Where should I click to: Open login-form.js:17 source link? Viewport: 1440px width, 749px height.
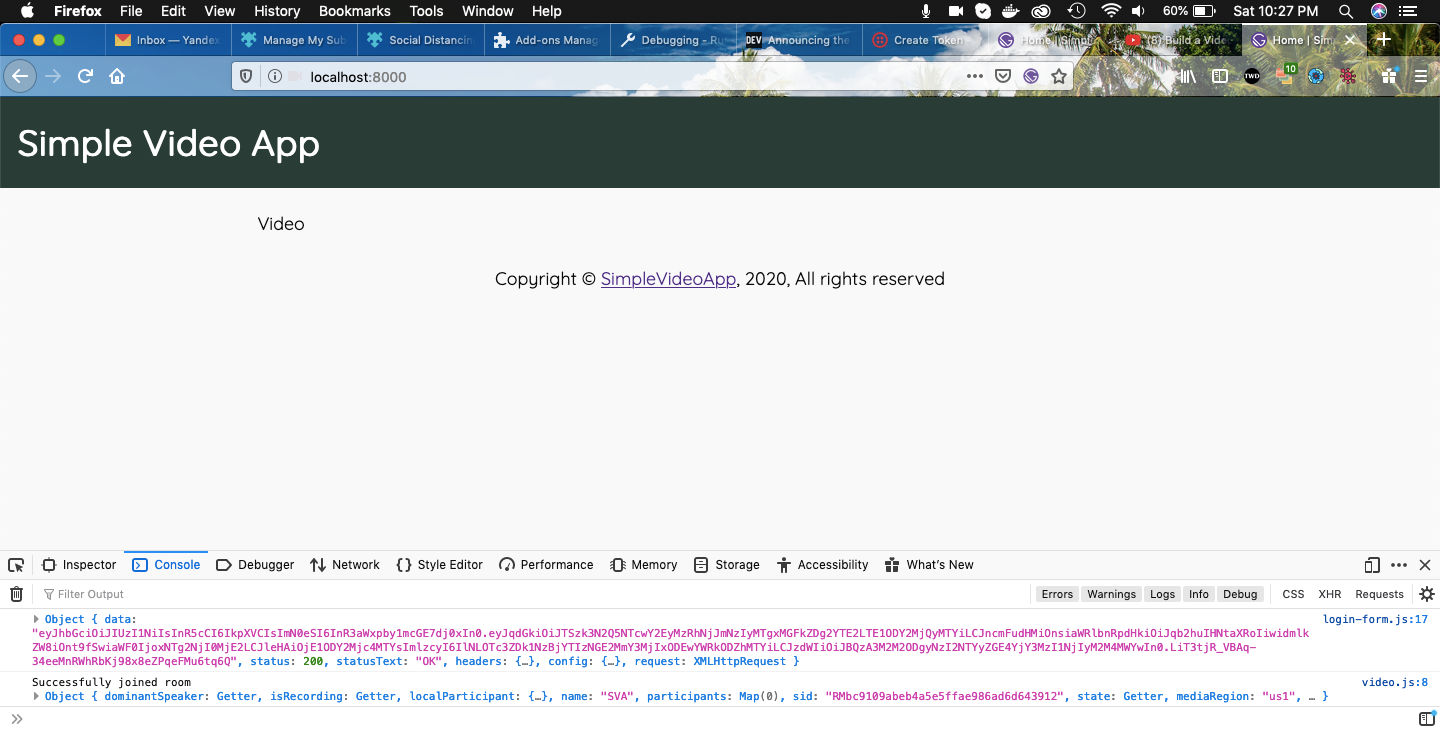coord(1375,620)
